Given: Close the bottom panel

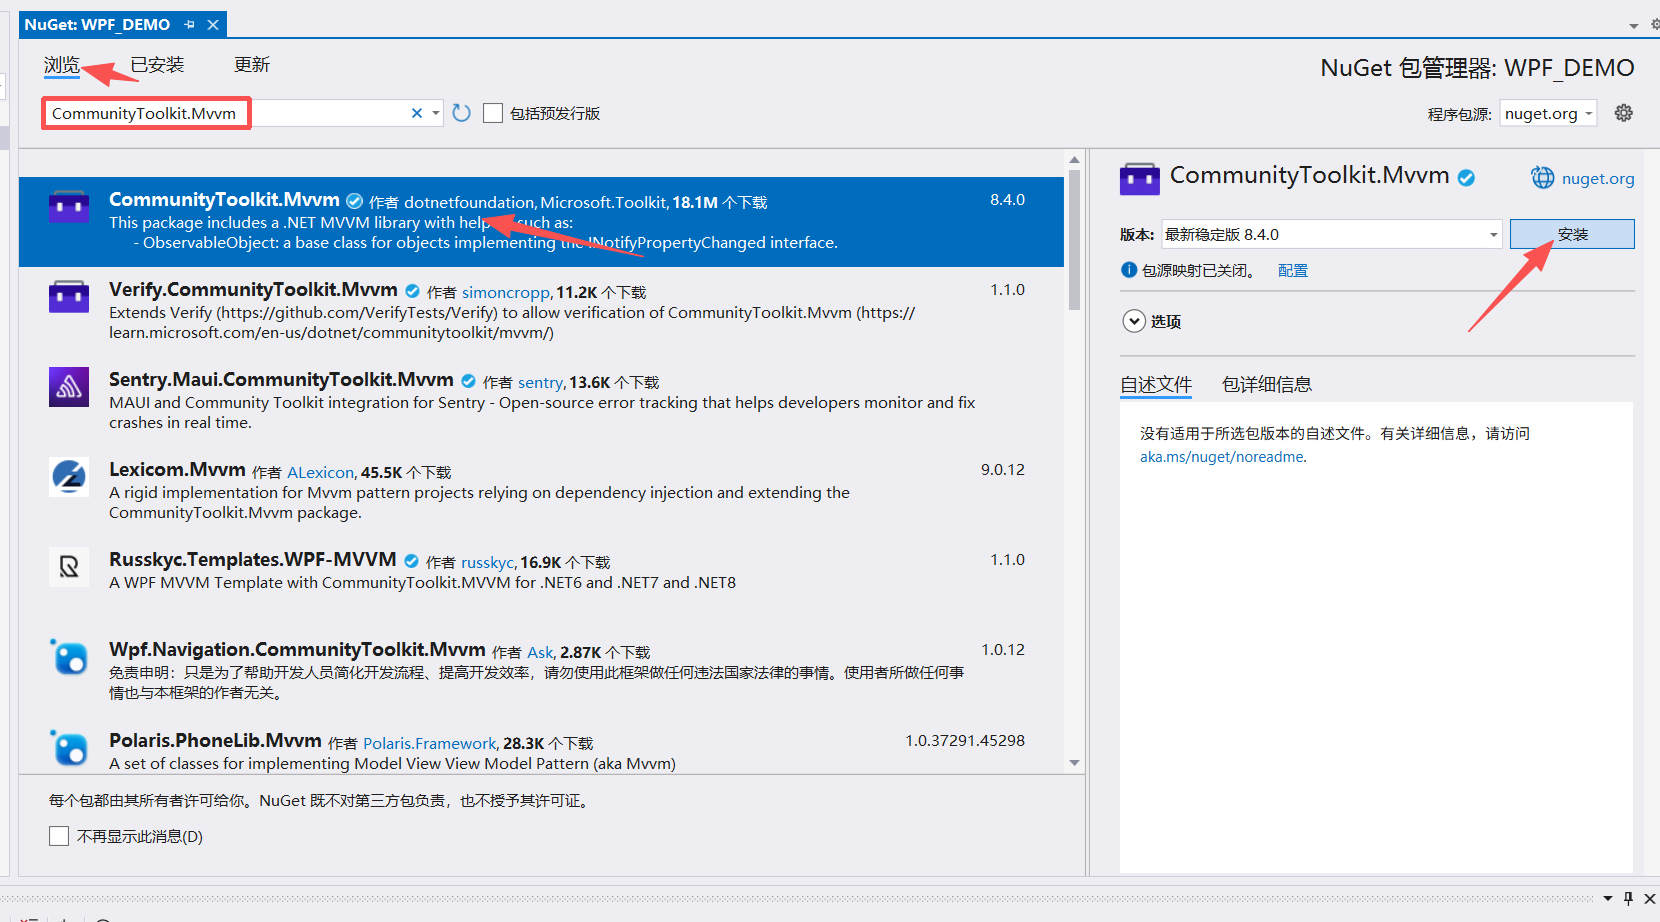Looking at the screenshot, I should 1650,898.
